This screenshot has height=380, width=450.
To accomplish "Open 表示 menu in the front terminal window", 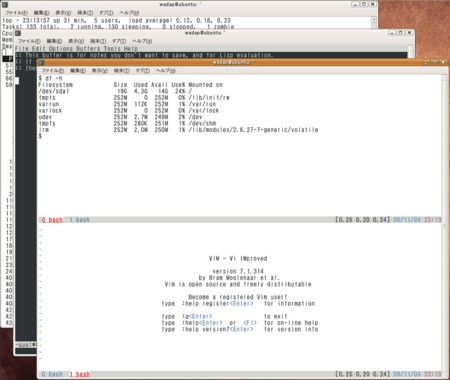I will tap(99, 71).
